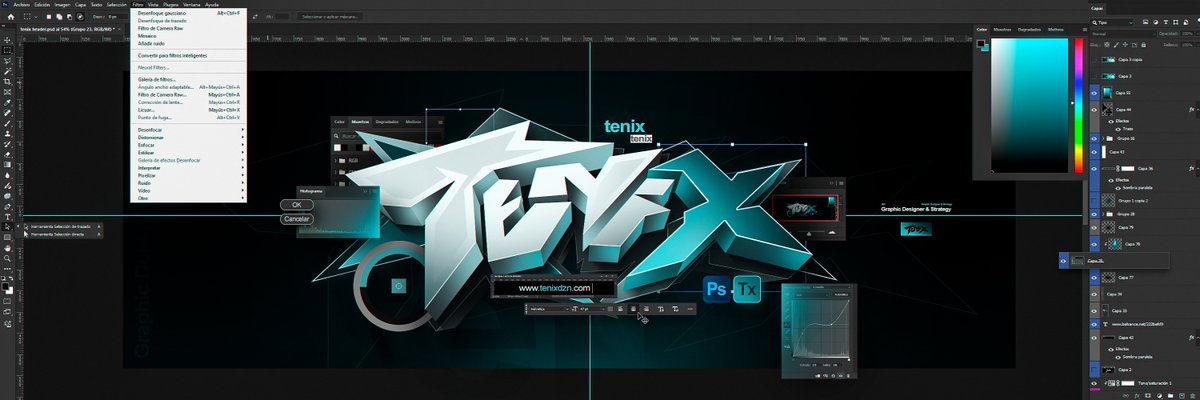Toggle visibility of Tono/saturación 1 layer
This screenshot has height=400, width=1200.
tap(1093, 383)
